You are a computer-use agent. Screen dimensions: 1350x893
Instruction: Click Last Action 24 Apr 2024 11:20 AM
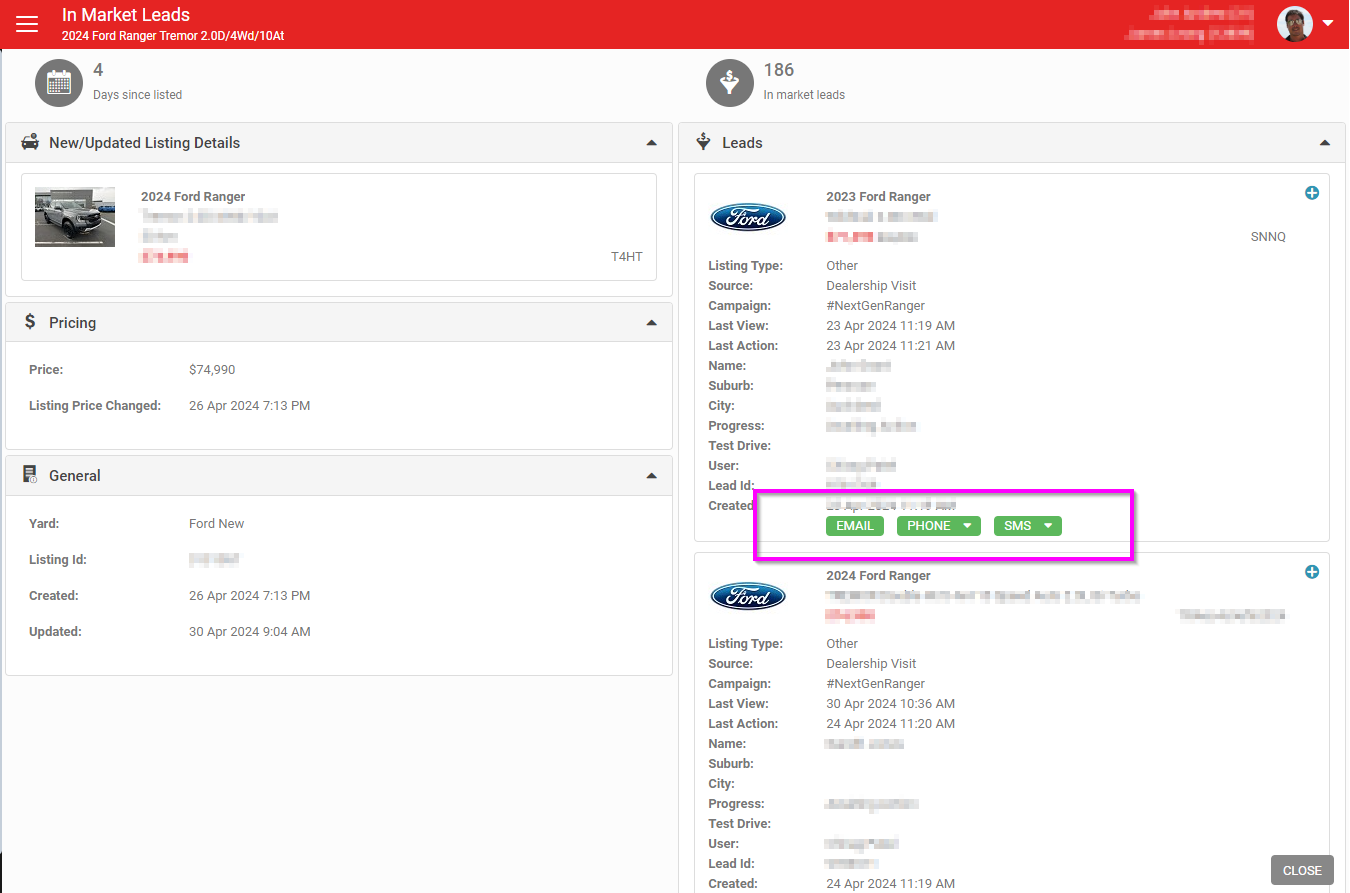(x=890, y=724)
